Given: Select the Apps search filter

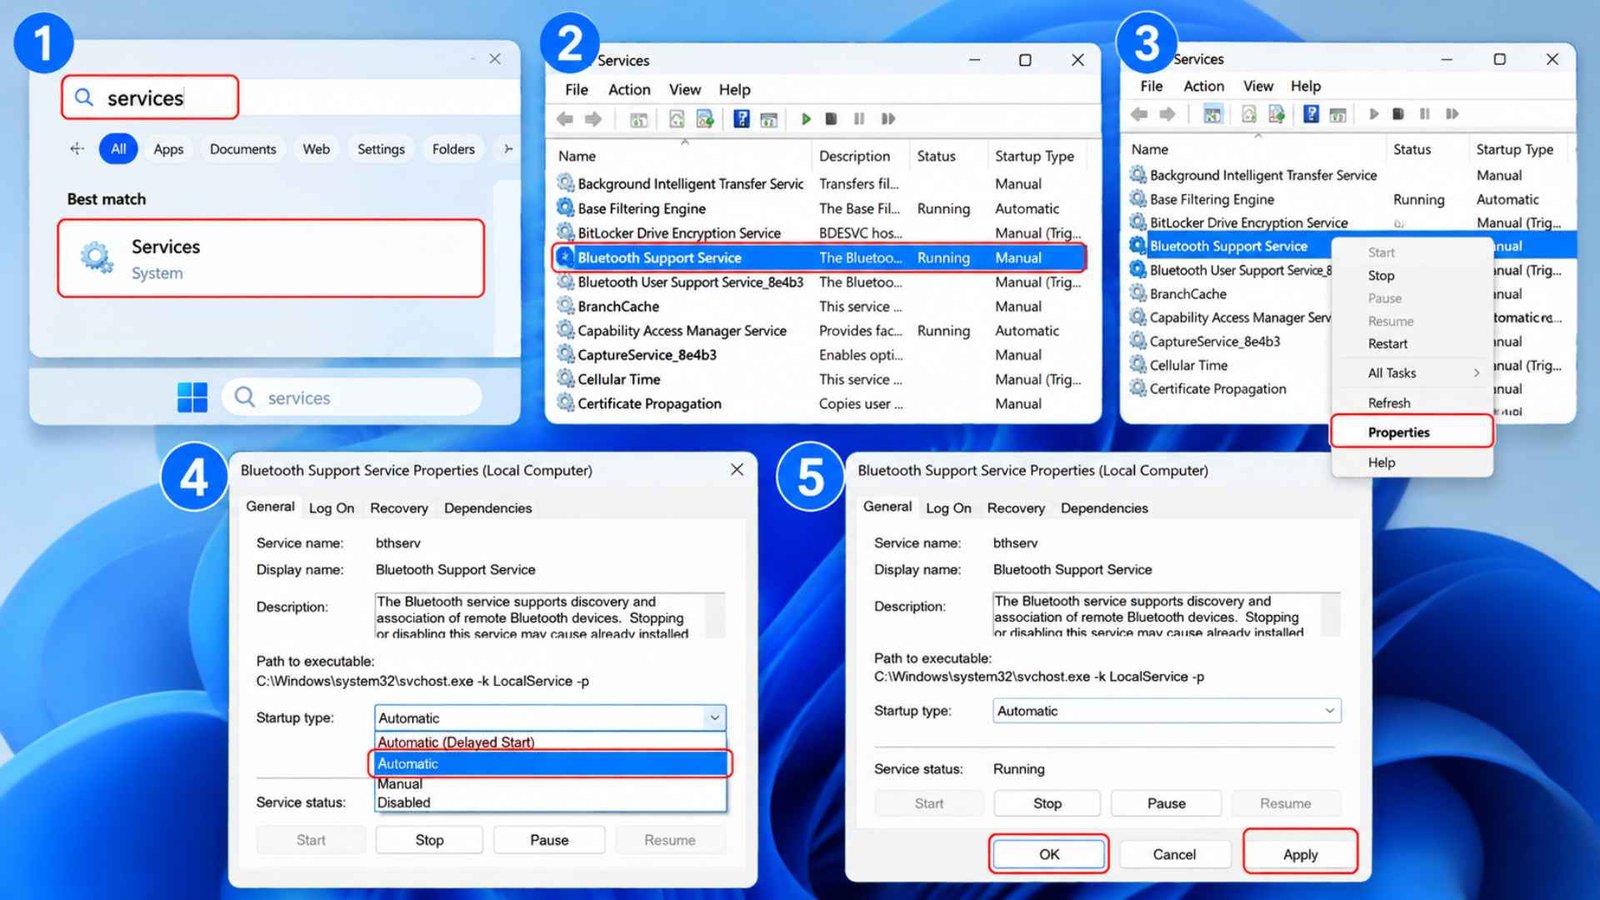Looking at the screenshot, I should (168, 149).
